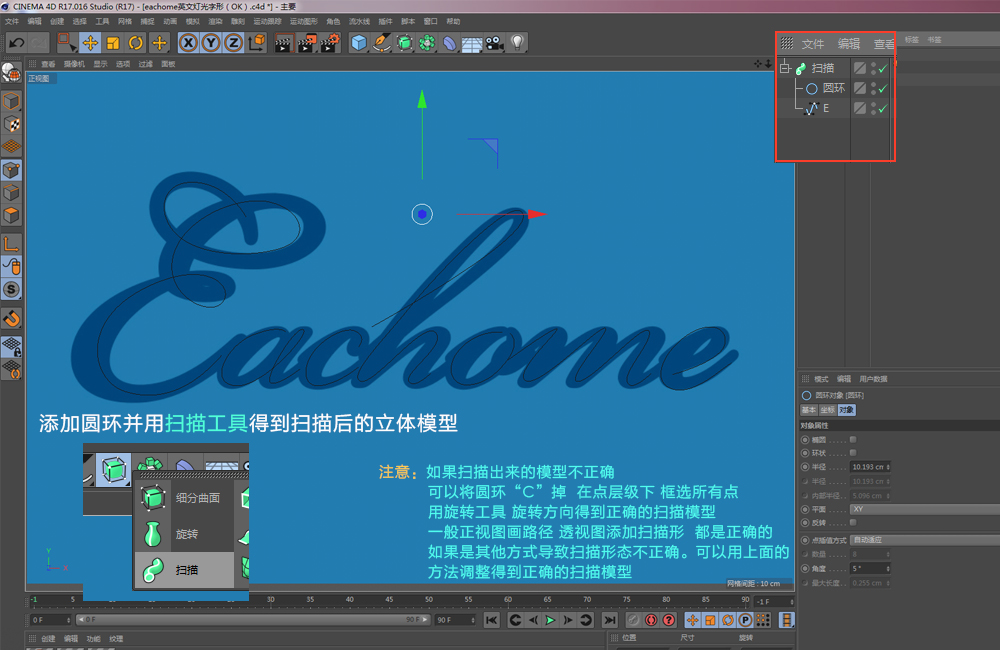
Task: Enable the 椭圆 checkbox
Action: pyautogui.click(x=853, y=439)
